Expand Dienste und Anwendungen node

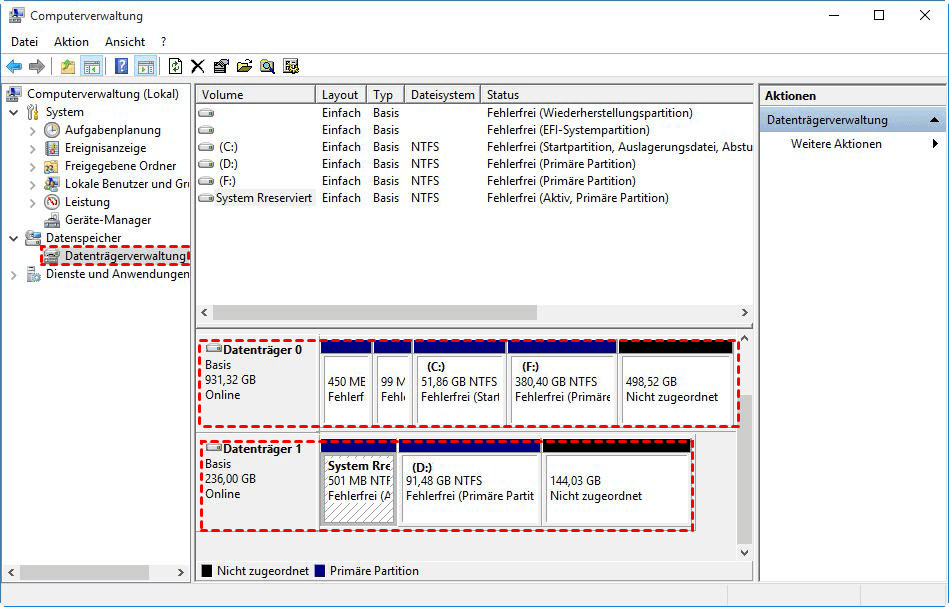(14, 274)
